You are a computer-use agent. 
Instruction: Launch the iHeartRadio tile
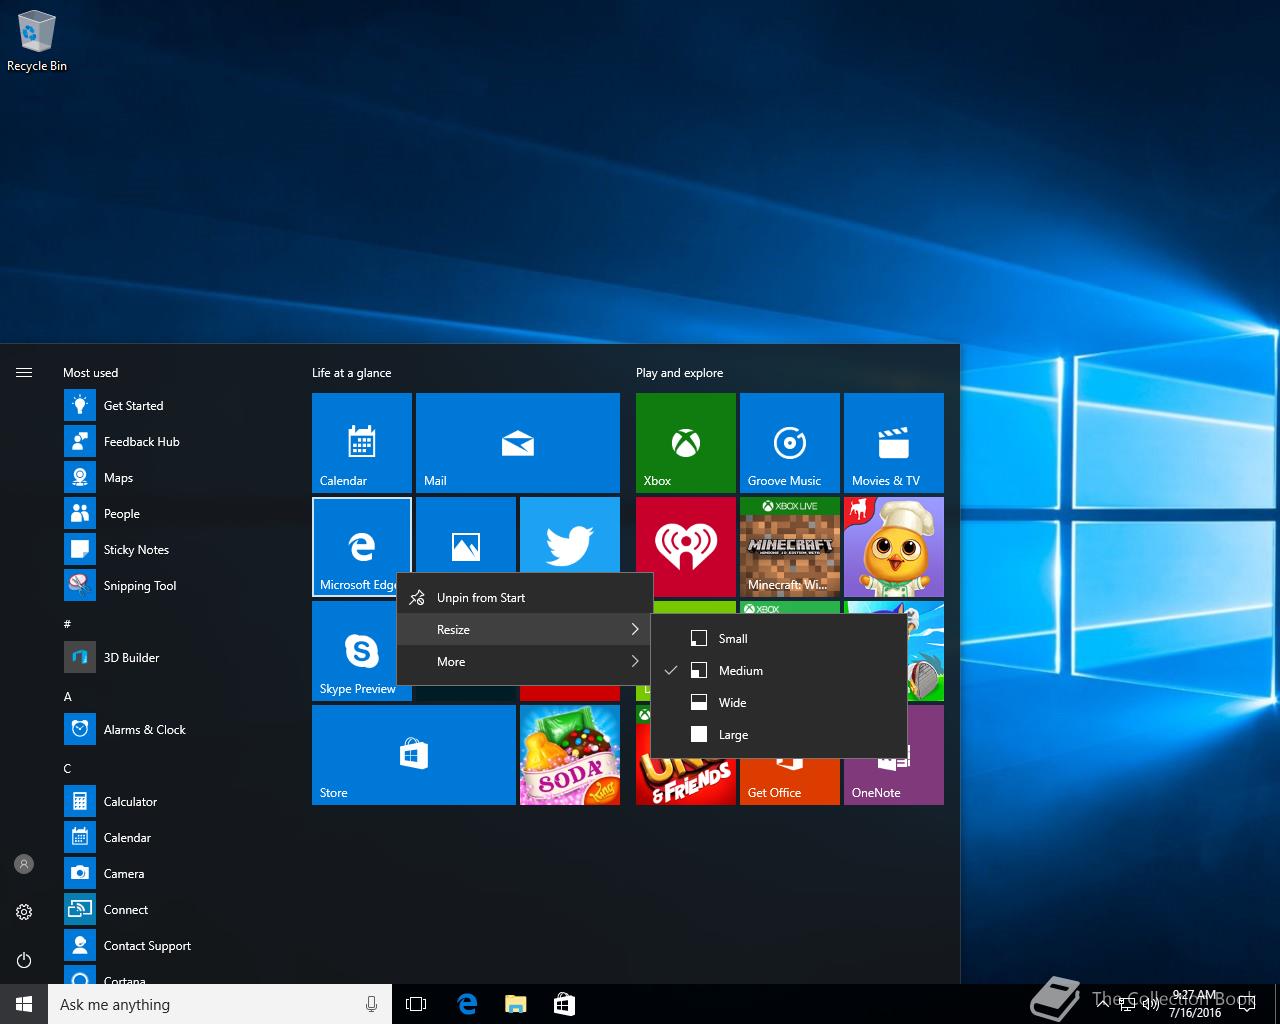(x=686, y=546)
